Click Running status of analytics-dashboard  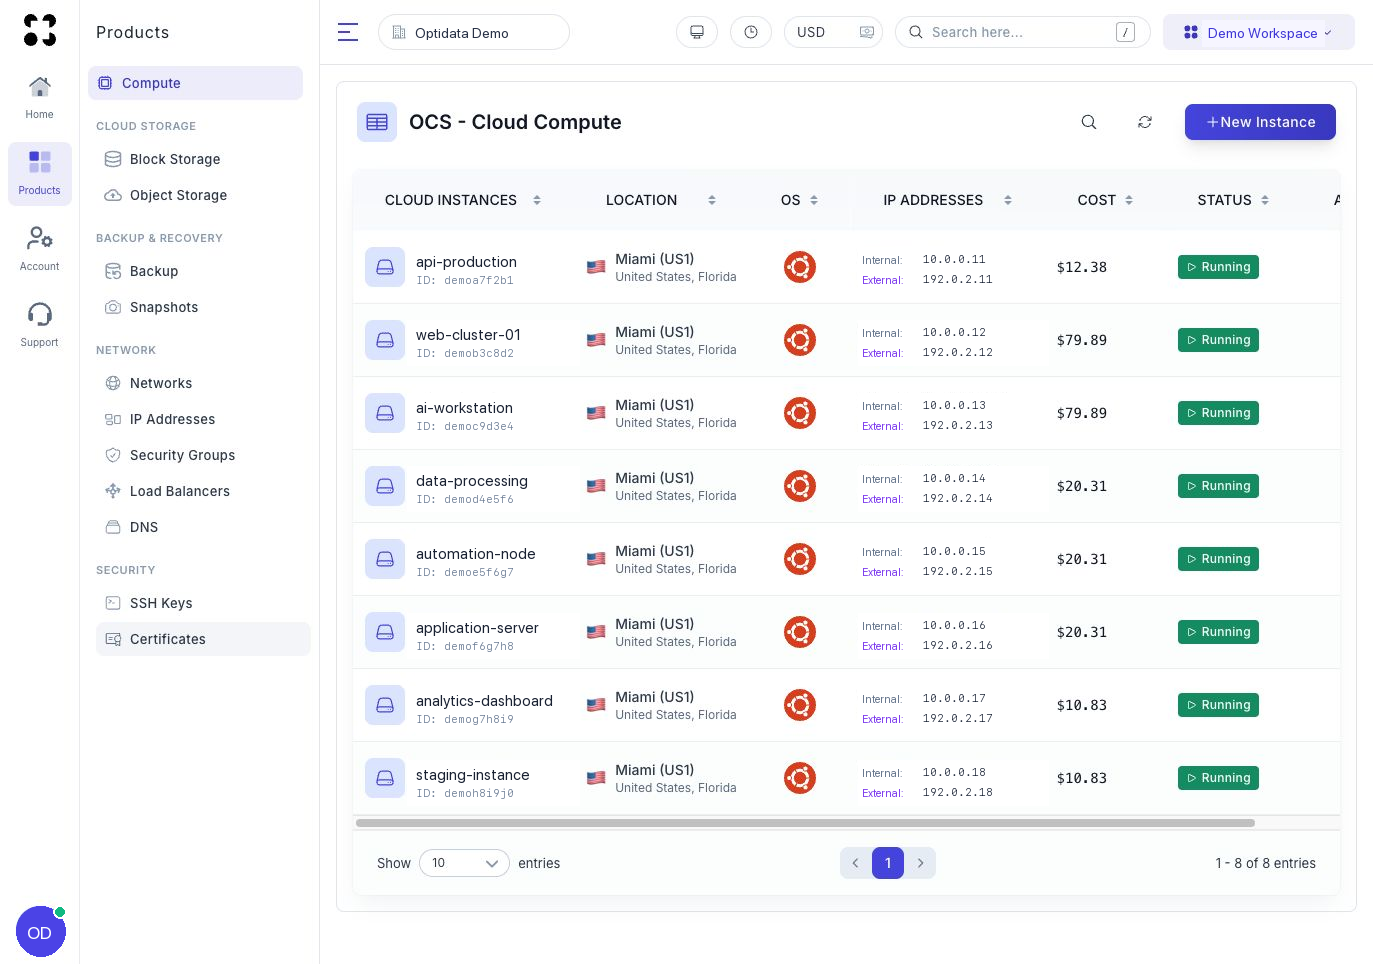pyautogui.click(x=1218, y=705)
